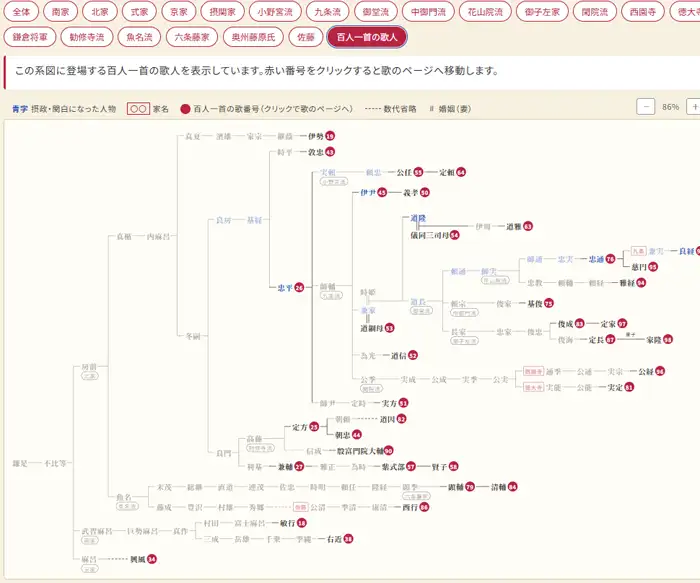
Task: Select the 九条流 tab
Action: tap(328, 12)
